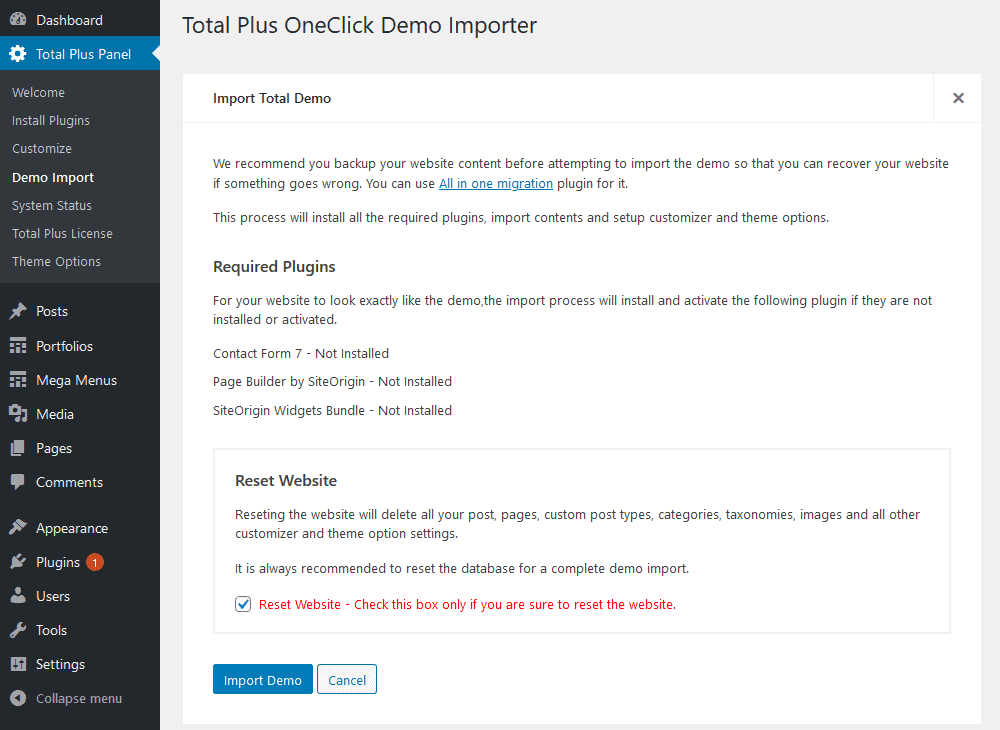The width and height of the screenshot is (1000, 730).
Task: Uncheck the Reset Website checkbox
Action: pyautogui.click(x=243, y=604)
